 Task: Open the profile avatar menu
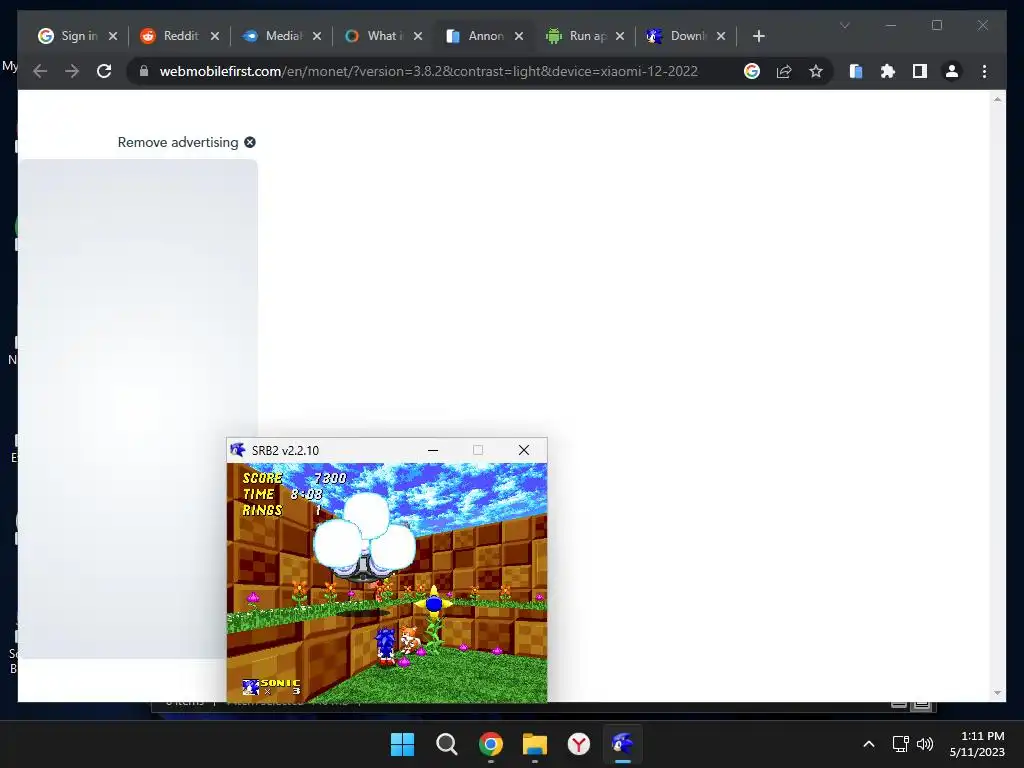click(x=952, y=71)
